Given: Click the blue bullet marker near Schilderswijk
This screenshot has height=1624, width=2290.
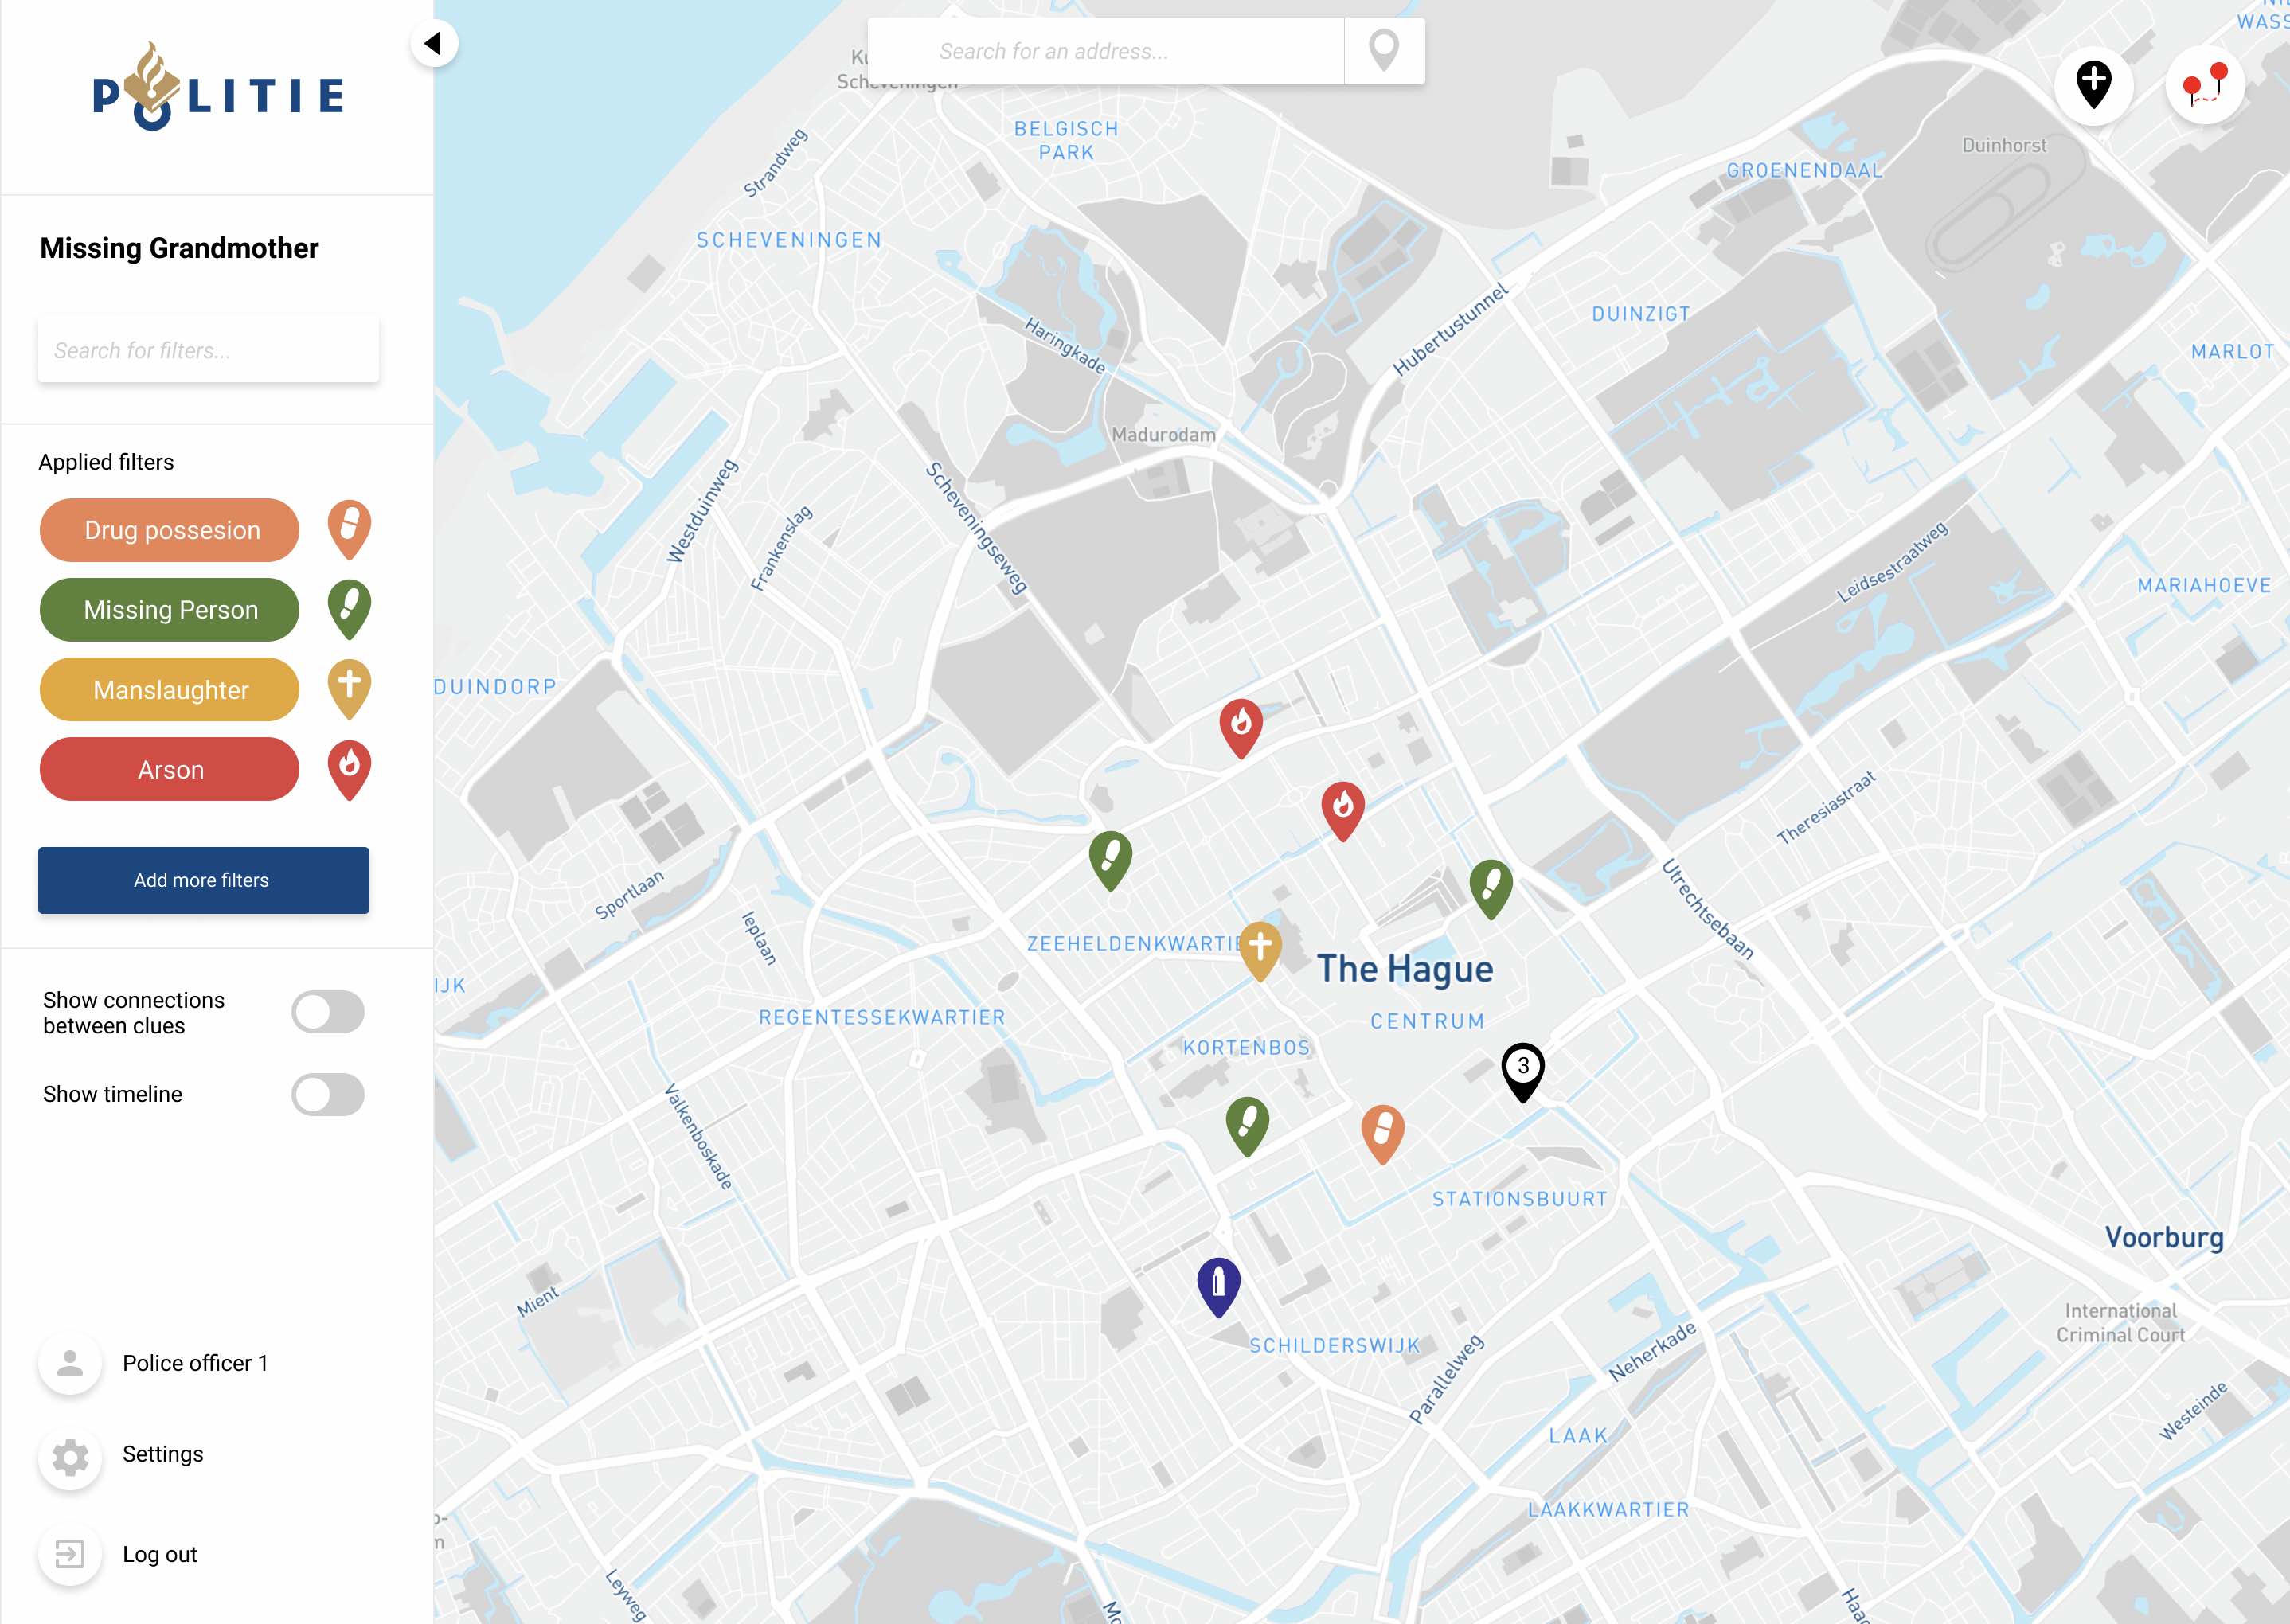Looking at the screenshot, I should tap(1218, 1283).
